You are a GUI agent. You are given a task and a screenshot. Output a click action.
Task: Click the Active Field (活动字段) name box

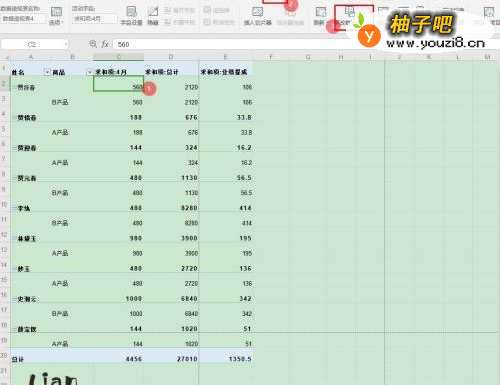point(94,19)
